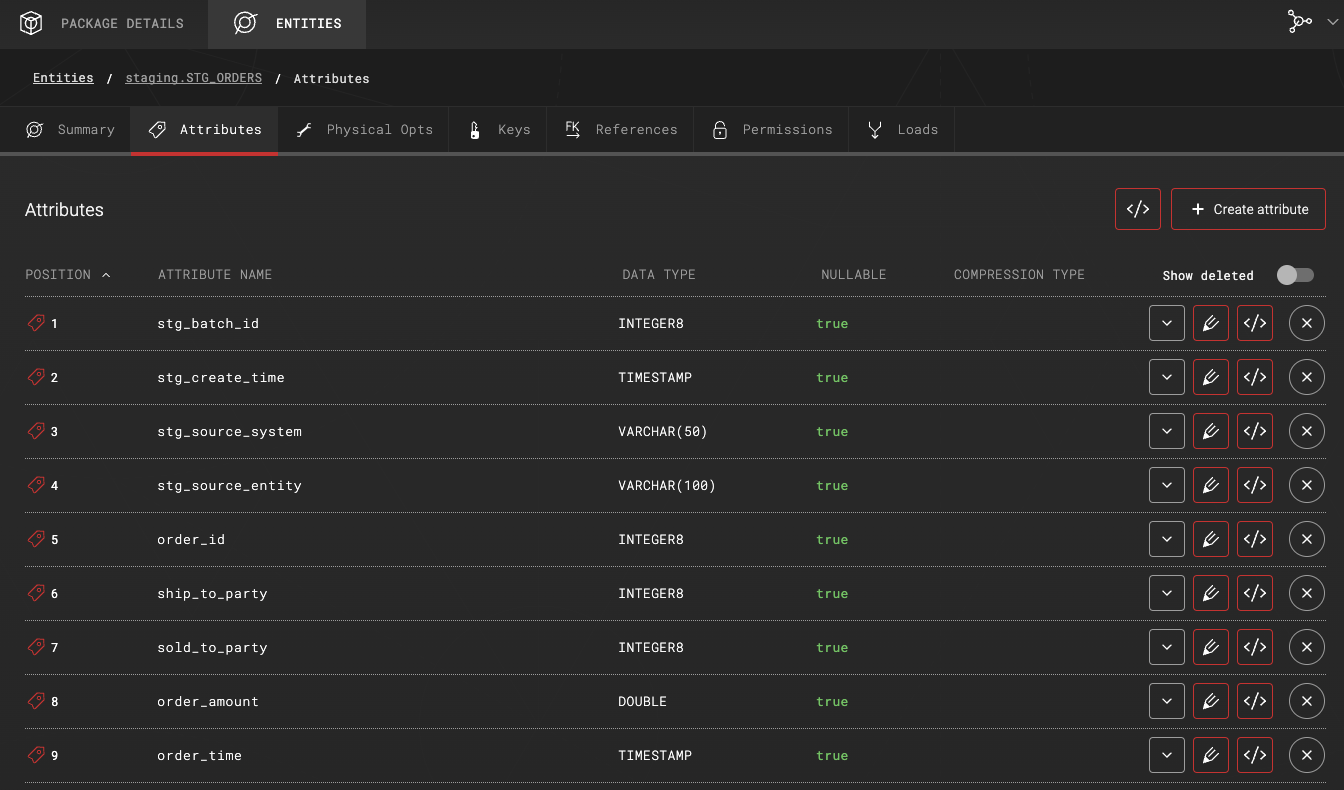Image resolution: width=1344 pixels, height=790 pixels.
Task: Open the Permissions tab
Action: 771,130
